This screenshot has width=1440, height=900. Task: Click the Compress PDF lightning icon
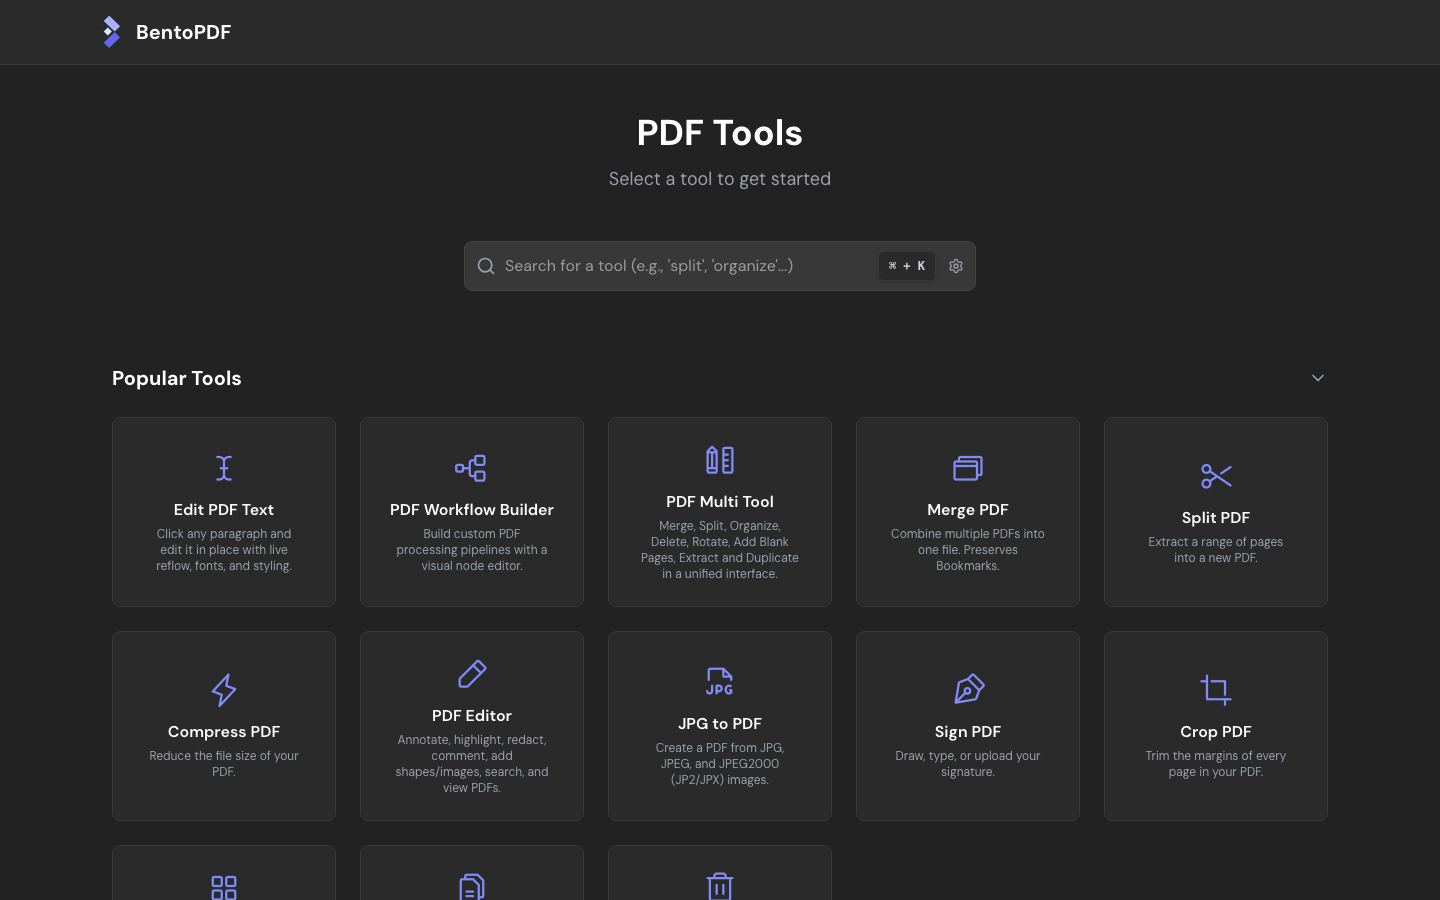tap(224, 690)
